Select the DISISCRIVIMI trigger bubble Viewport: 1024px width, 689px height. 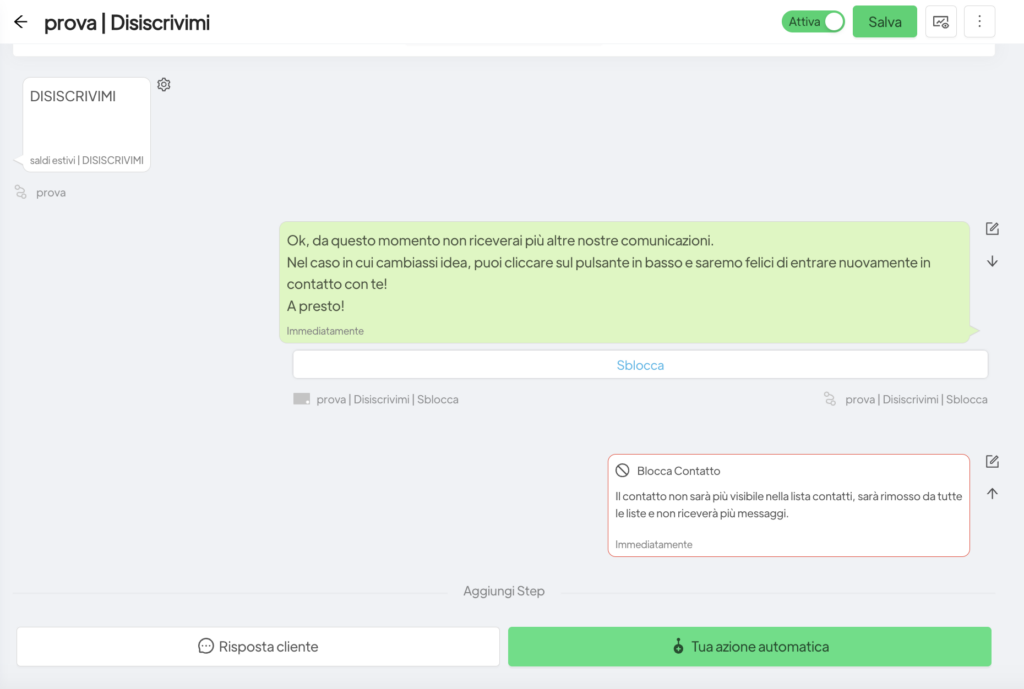point(86,124)
